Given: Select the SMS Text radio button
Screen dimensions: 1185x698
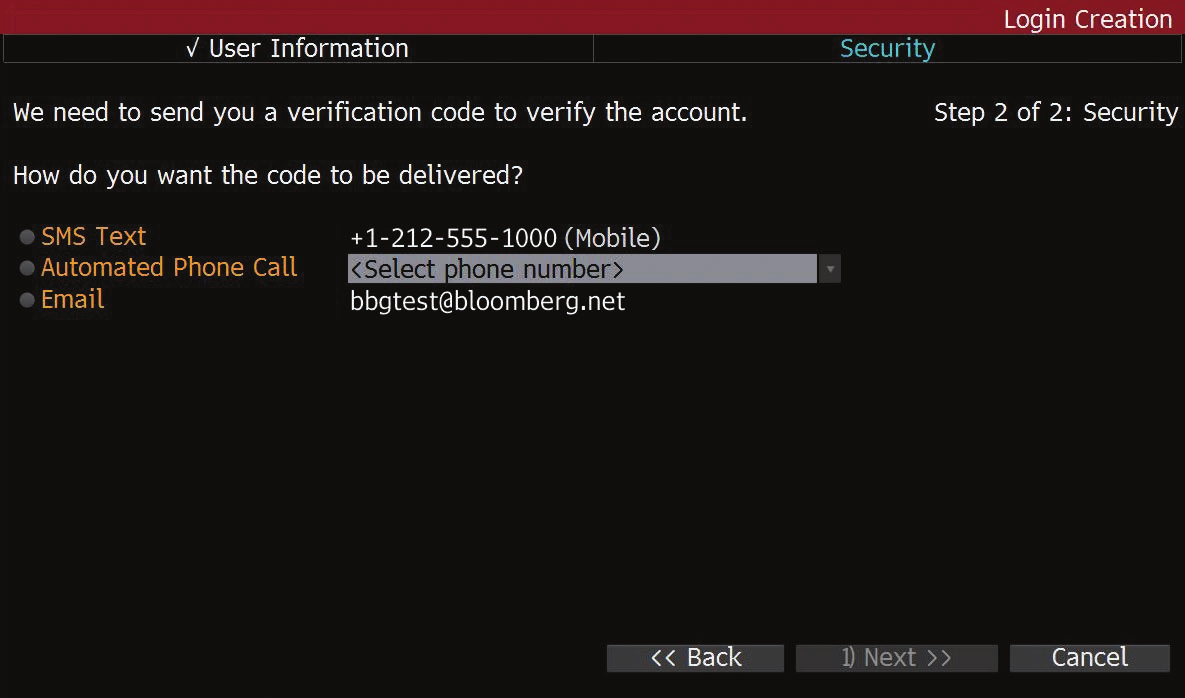Looking at the screenshot, I should [27, 238].
